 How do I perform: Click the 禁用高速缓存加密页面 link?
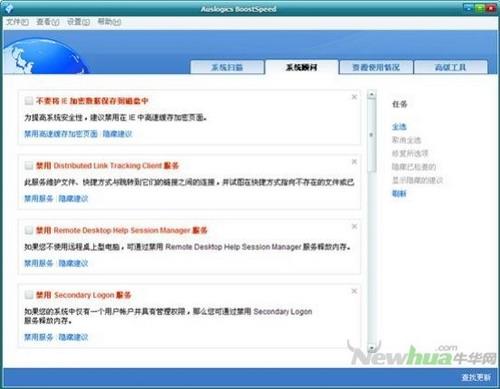click(61, 134)
